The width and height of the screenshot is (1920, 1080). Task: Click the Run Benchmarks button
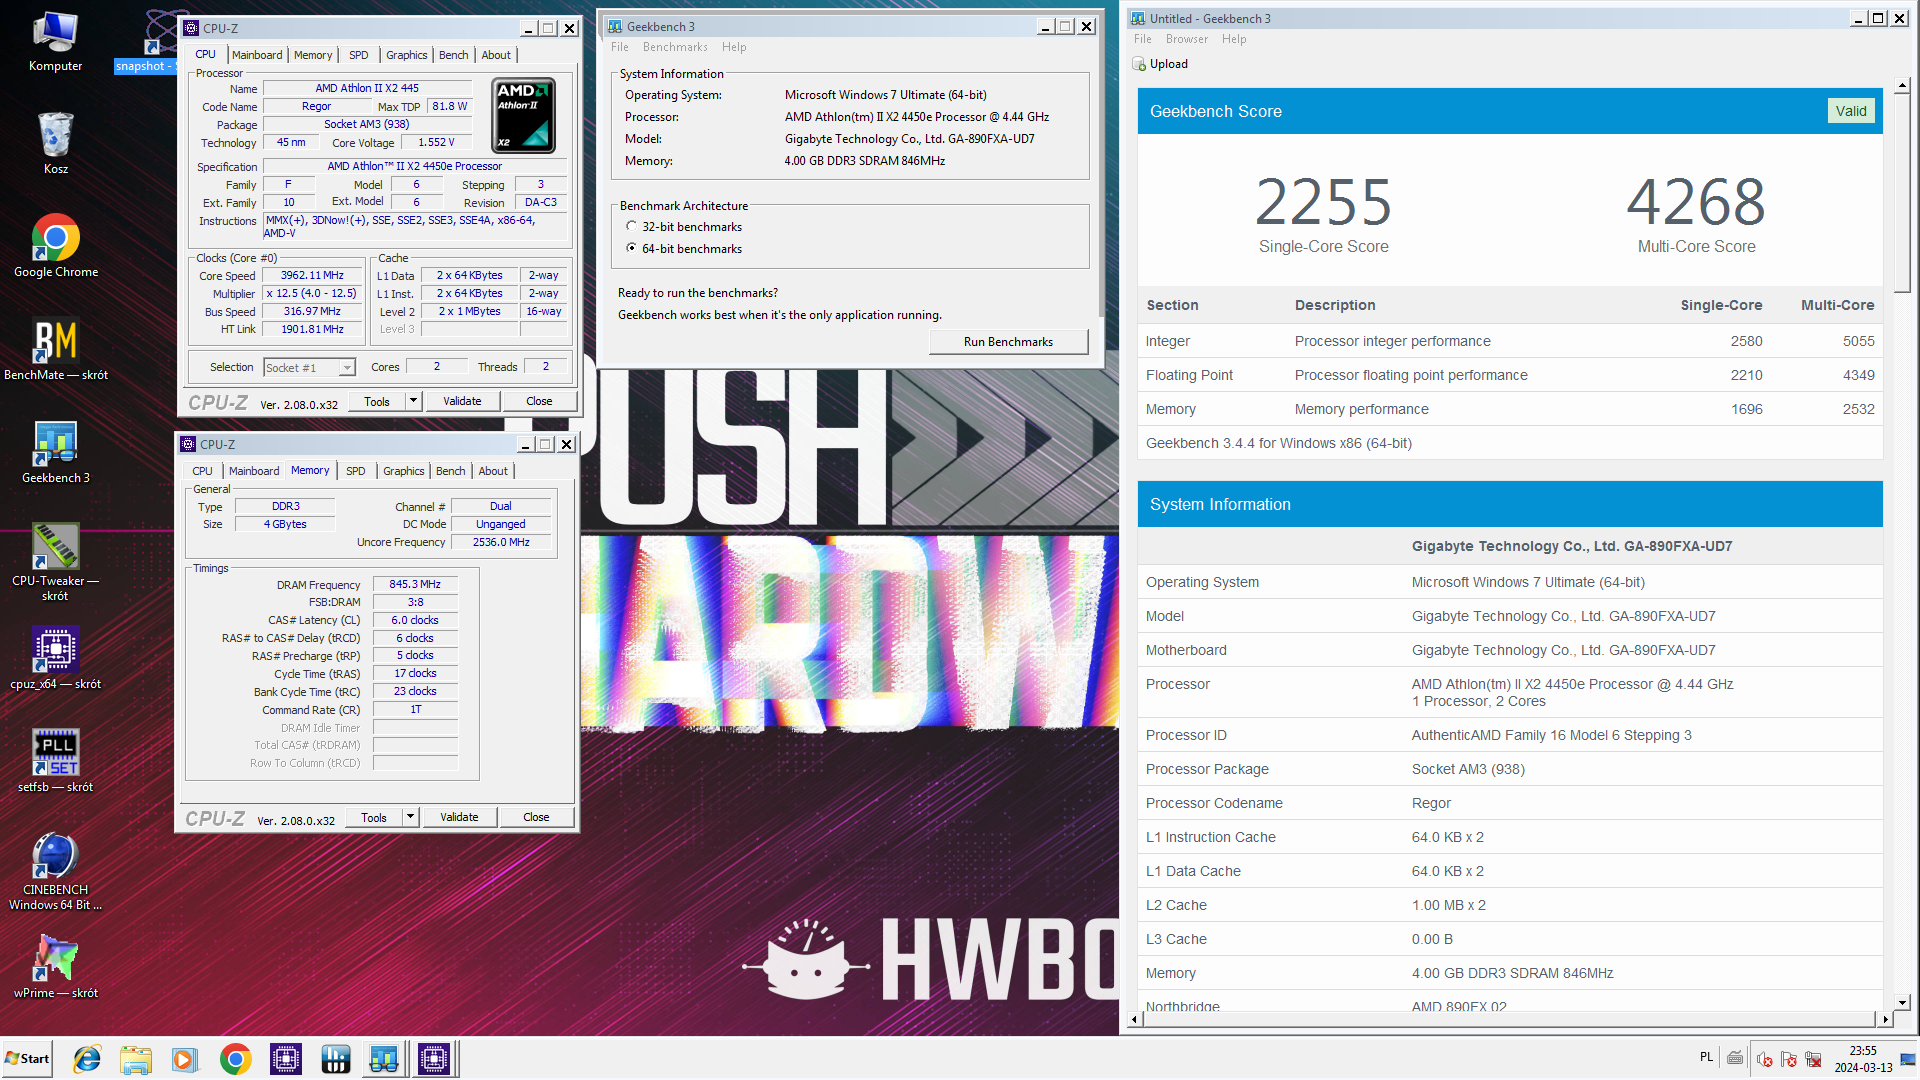(1008, 342)
